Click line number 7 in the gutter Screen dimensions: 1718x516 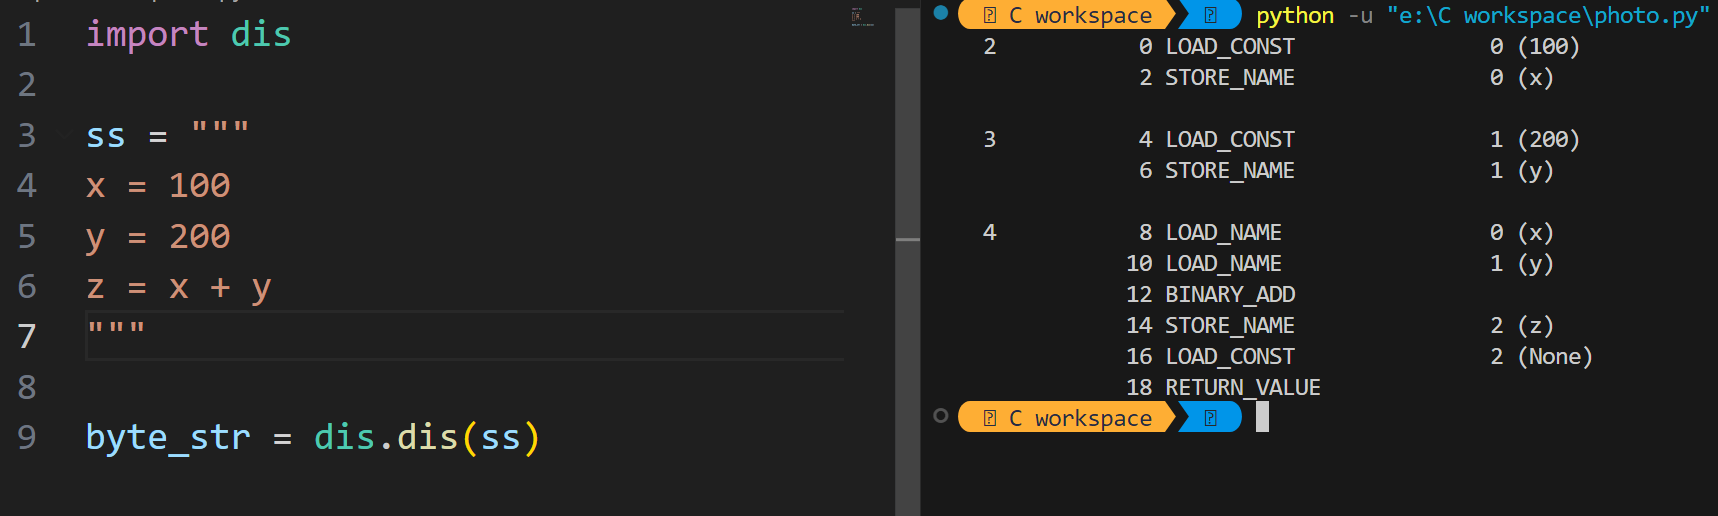pos(27,337)
